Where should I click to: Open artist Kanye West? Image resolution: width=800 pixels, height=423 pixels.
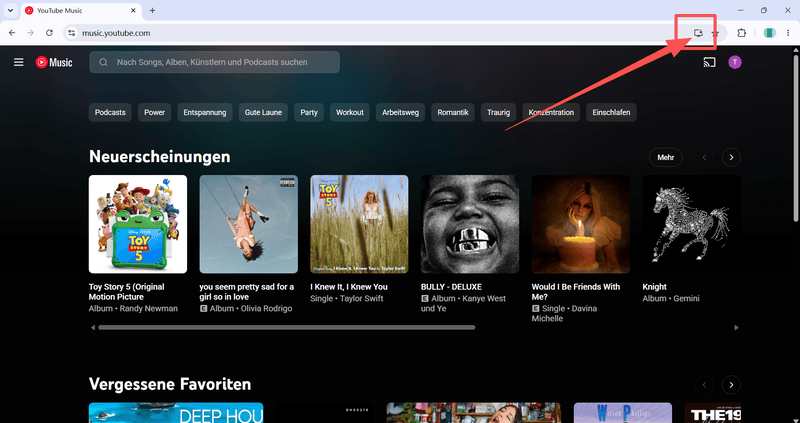[x=484, y=298]
